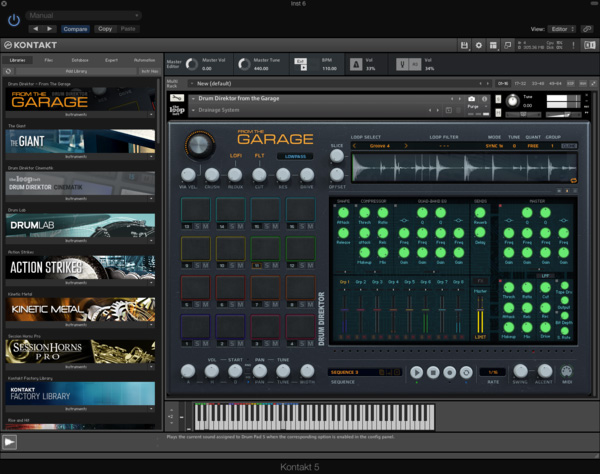The height and width of the screenshot is (474, 600).
Task: Click the next preset right arrow
Action: pyautogui.click(x=49, y=29)
